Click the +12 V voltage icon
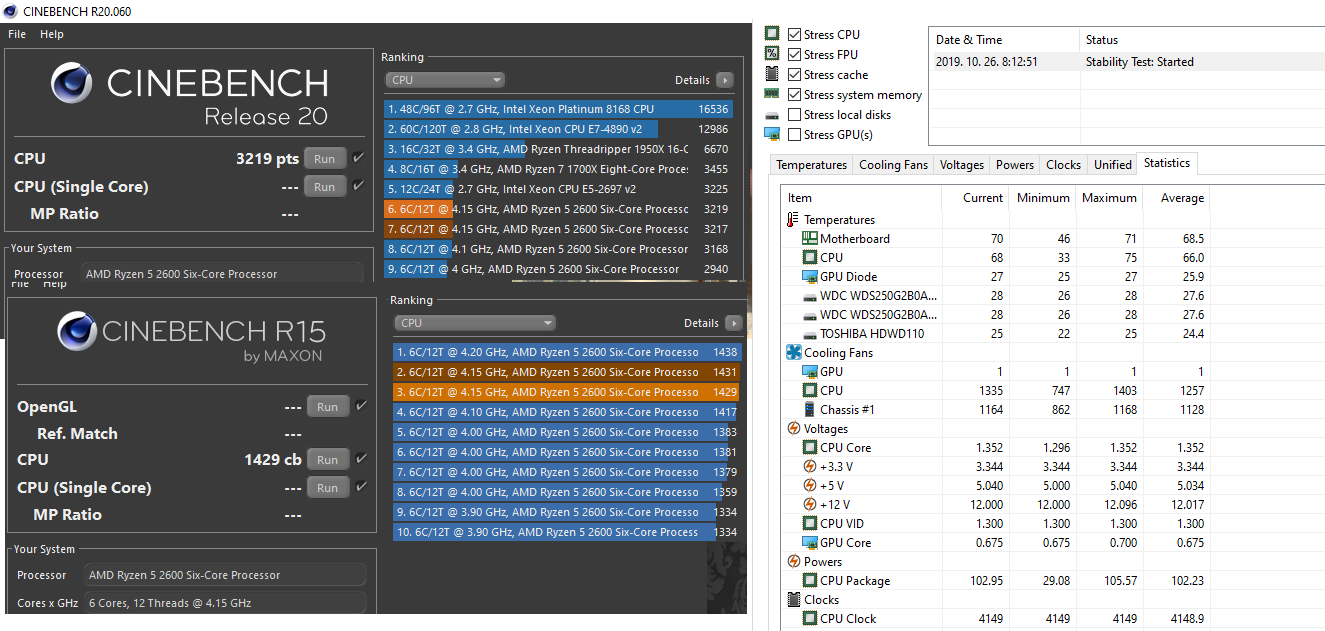Viewport: 1325px width, 631px height. click(x=810, y=504)
